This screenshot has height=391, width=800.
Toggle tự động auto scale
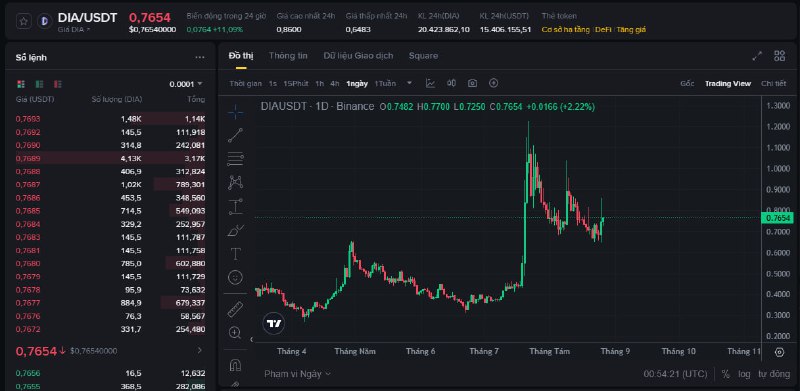(x=773, y=374)
